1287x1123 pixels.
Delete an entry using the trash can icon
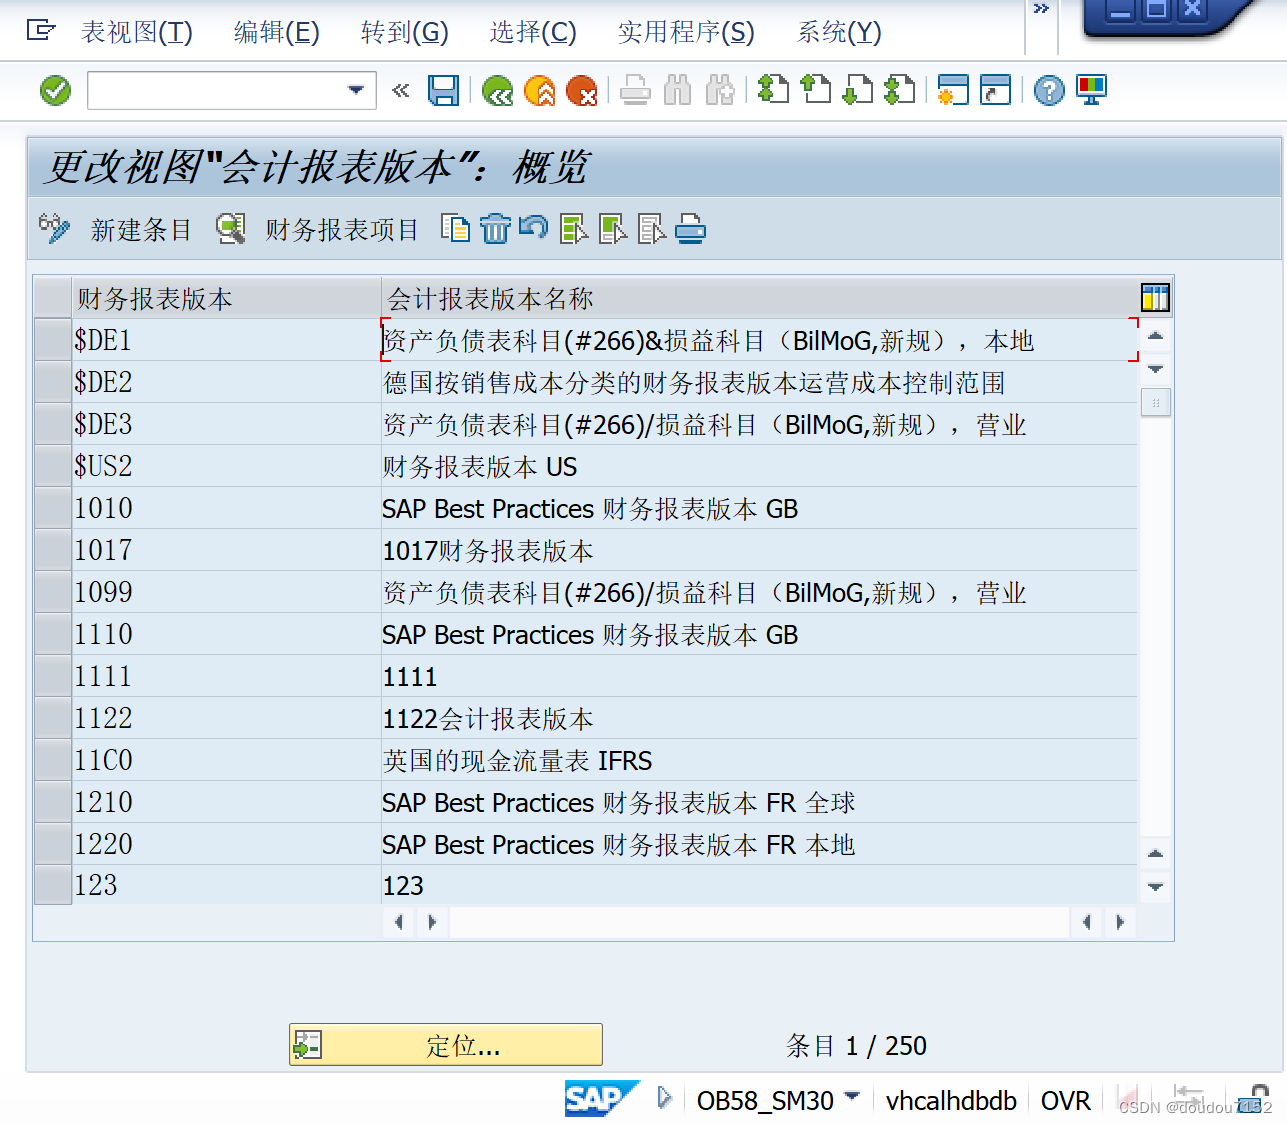[496, 228]
